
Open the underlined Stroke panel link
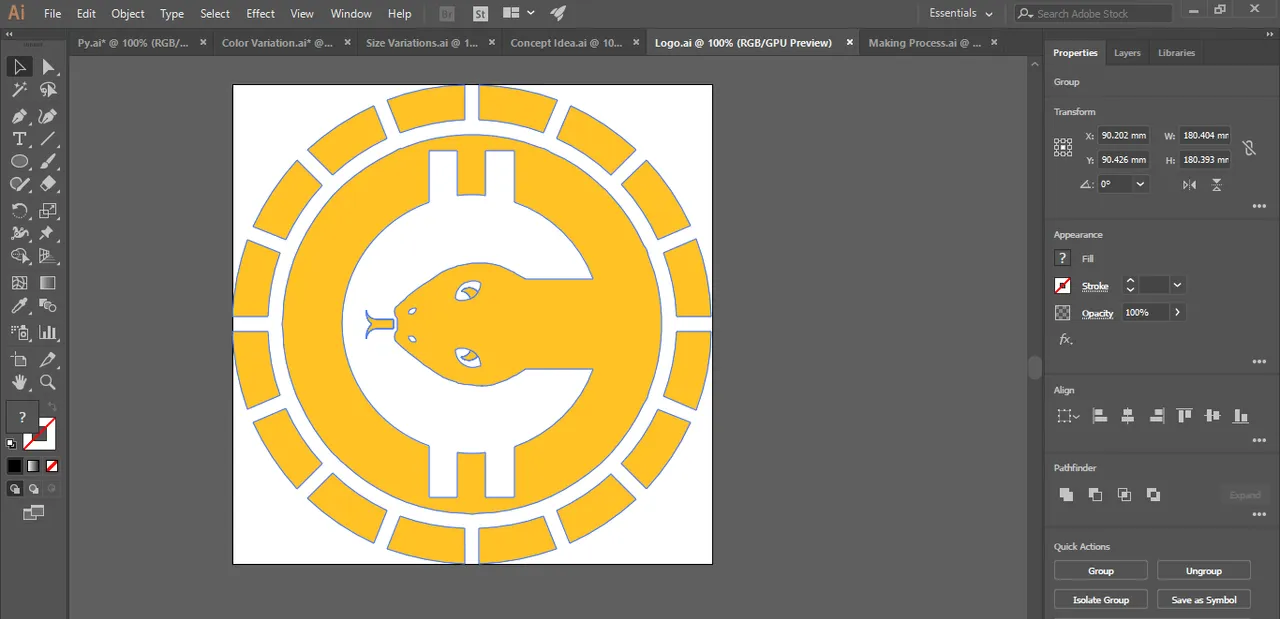coord(1095,286)
